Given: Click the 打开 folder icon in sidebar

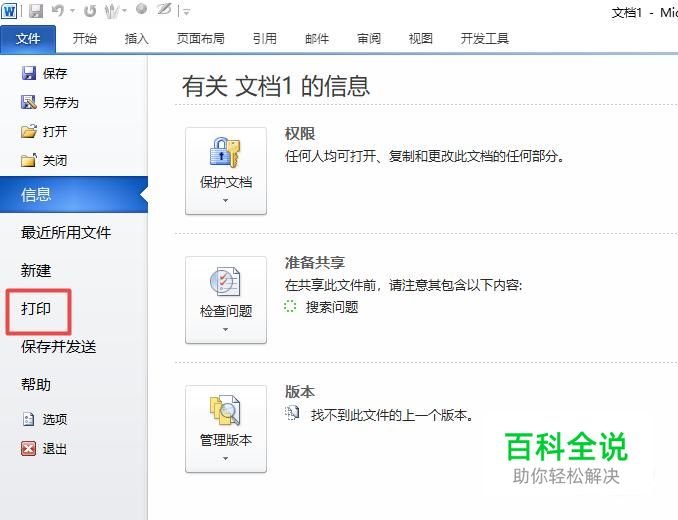Looking at the screenshot, I should click(29, 131).
